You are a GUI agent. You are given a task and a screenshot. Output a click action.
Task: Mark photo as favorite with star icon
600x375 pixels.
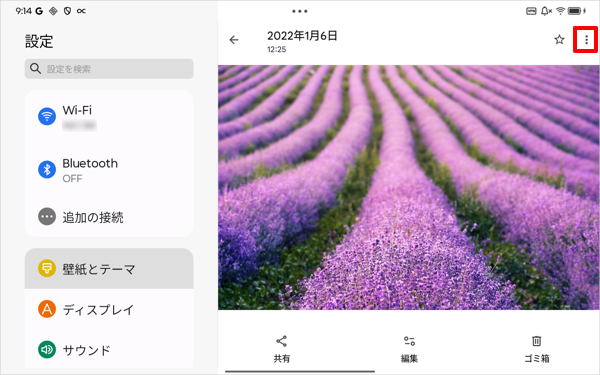pos(559,39)
